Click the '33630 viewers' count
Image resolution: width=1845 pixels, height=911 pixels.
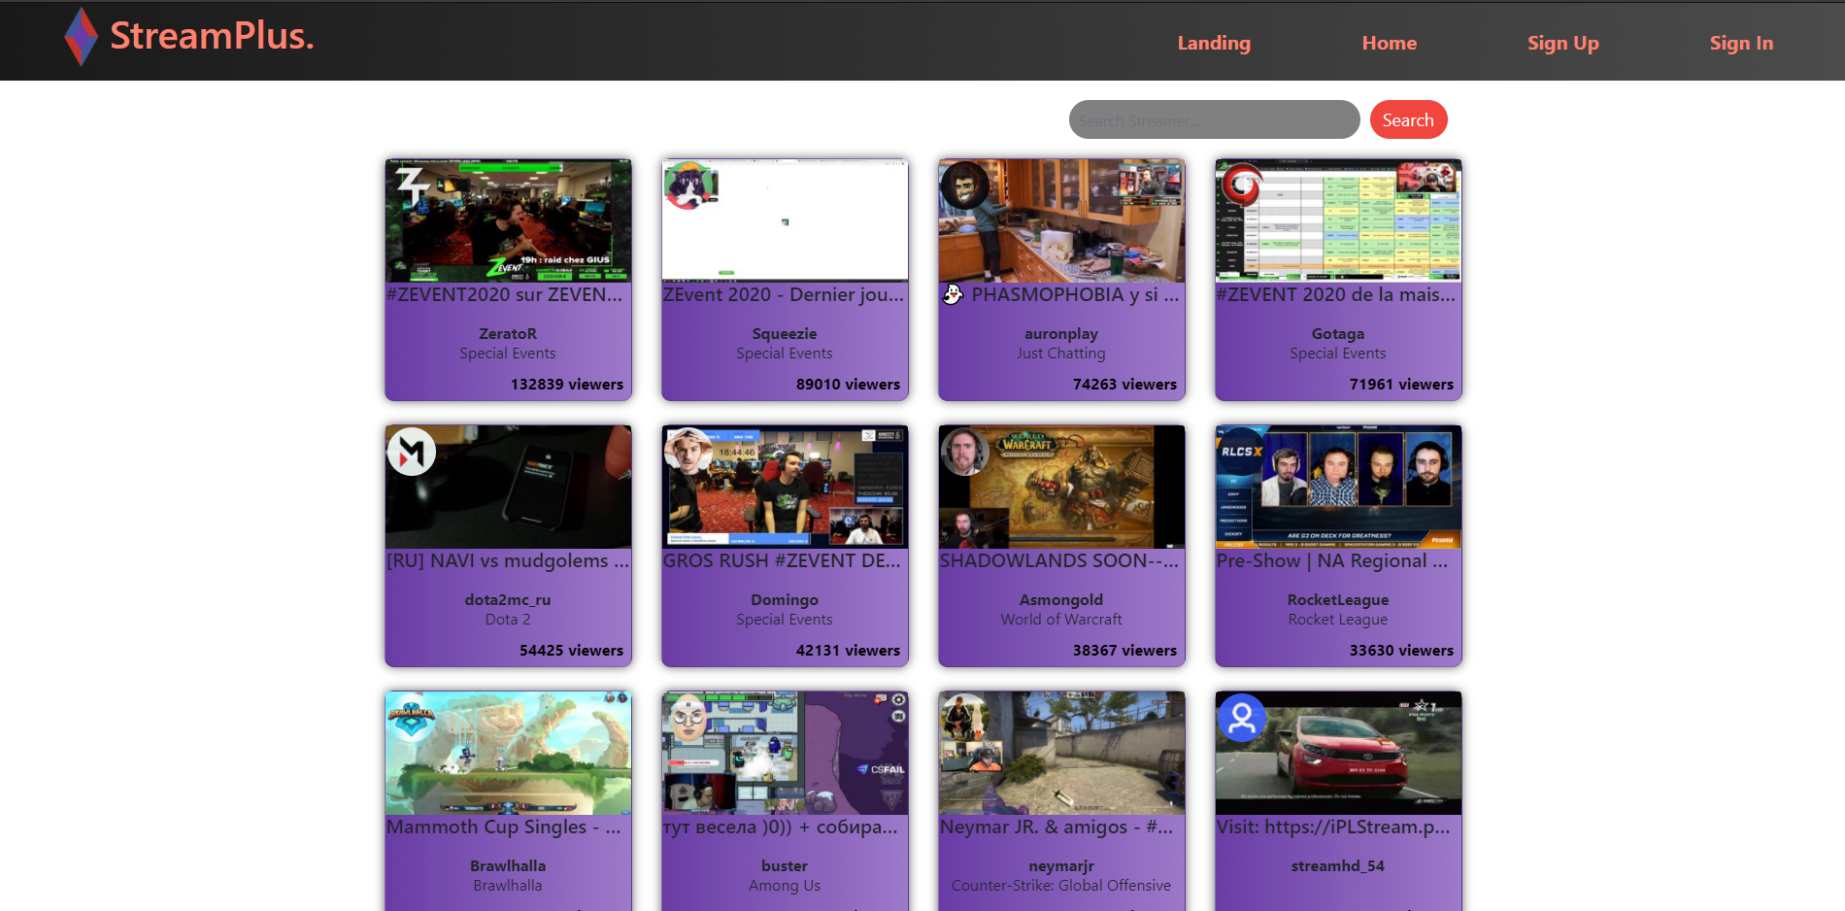1401,650
